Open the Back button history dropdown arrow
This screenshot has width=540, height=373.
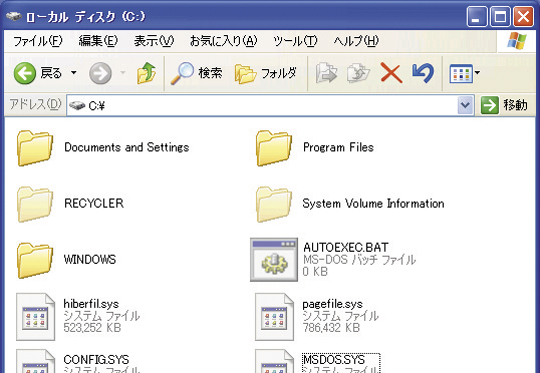pyautogui.click(x=74, y=73)
